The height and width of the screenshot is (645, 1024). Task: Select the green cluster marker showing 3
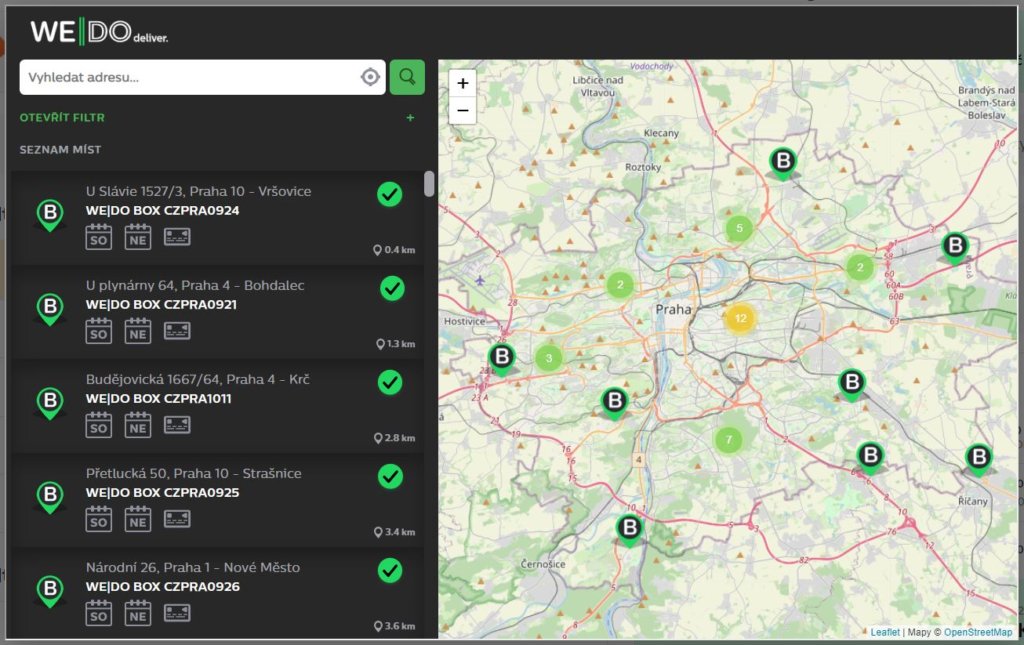point(549,358)
